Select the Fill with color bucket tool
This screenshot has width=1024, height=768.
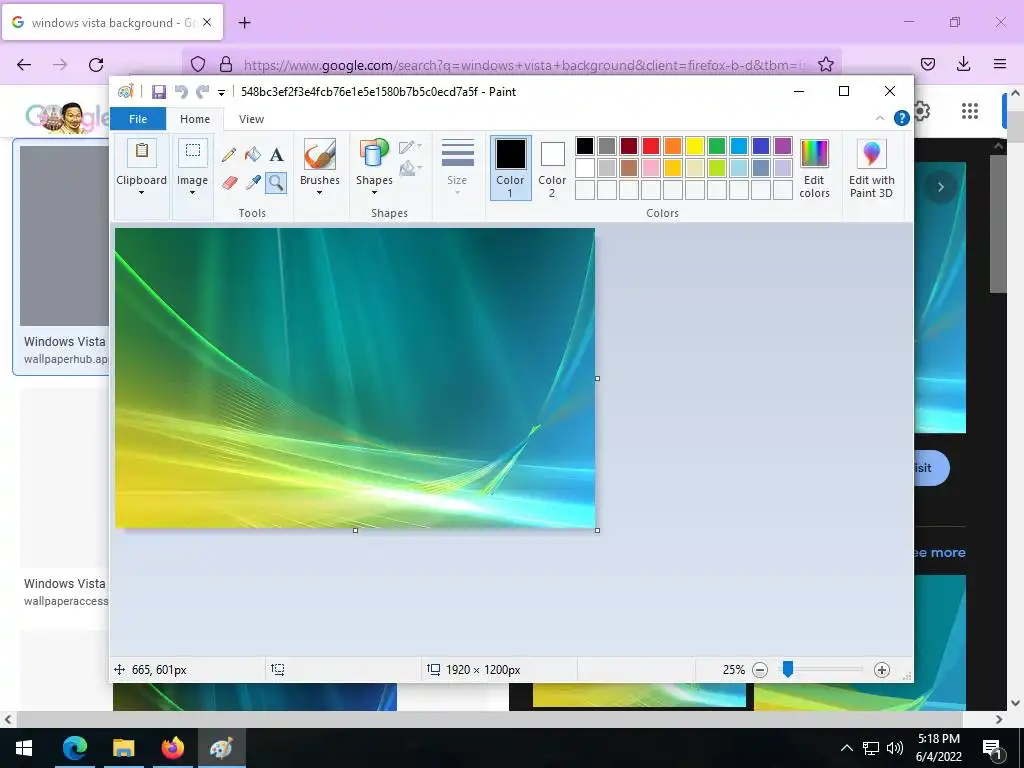point(253,155)
